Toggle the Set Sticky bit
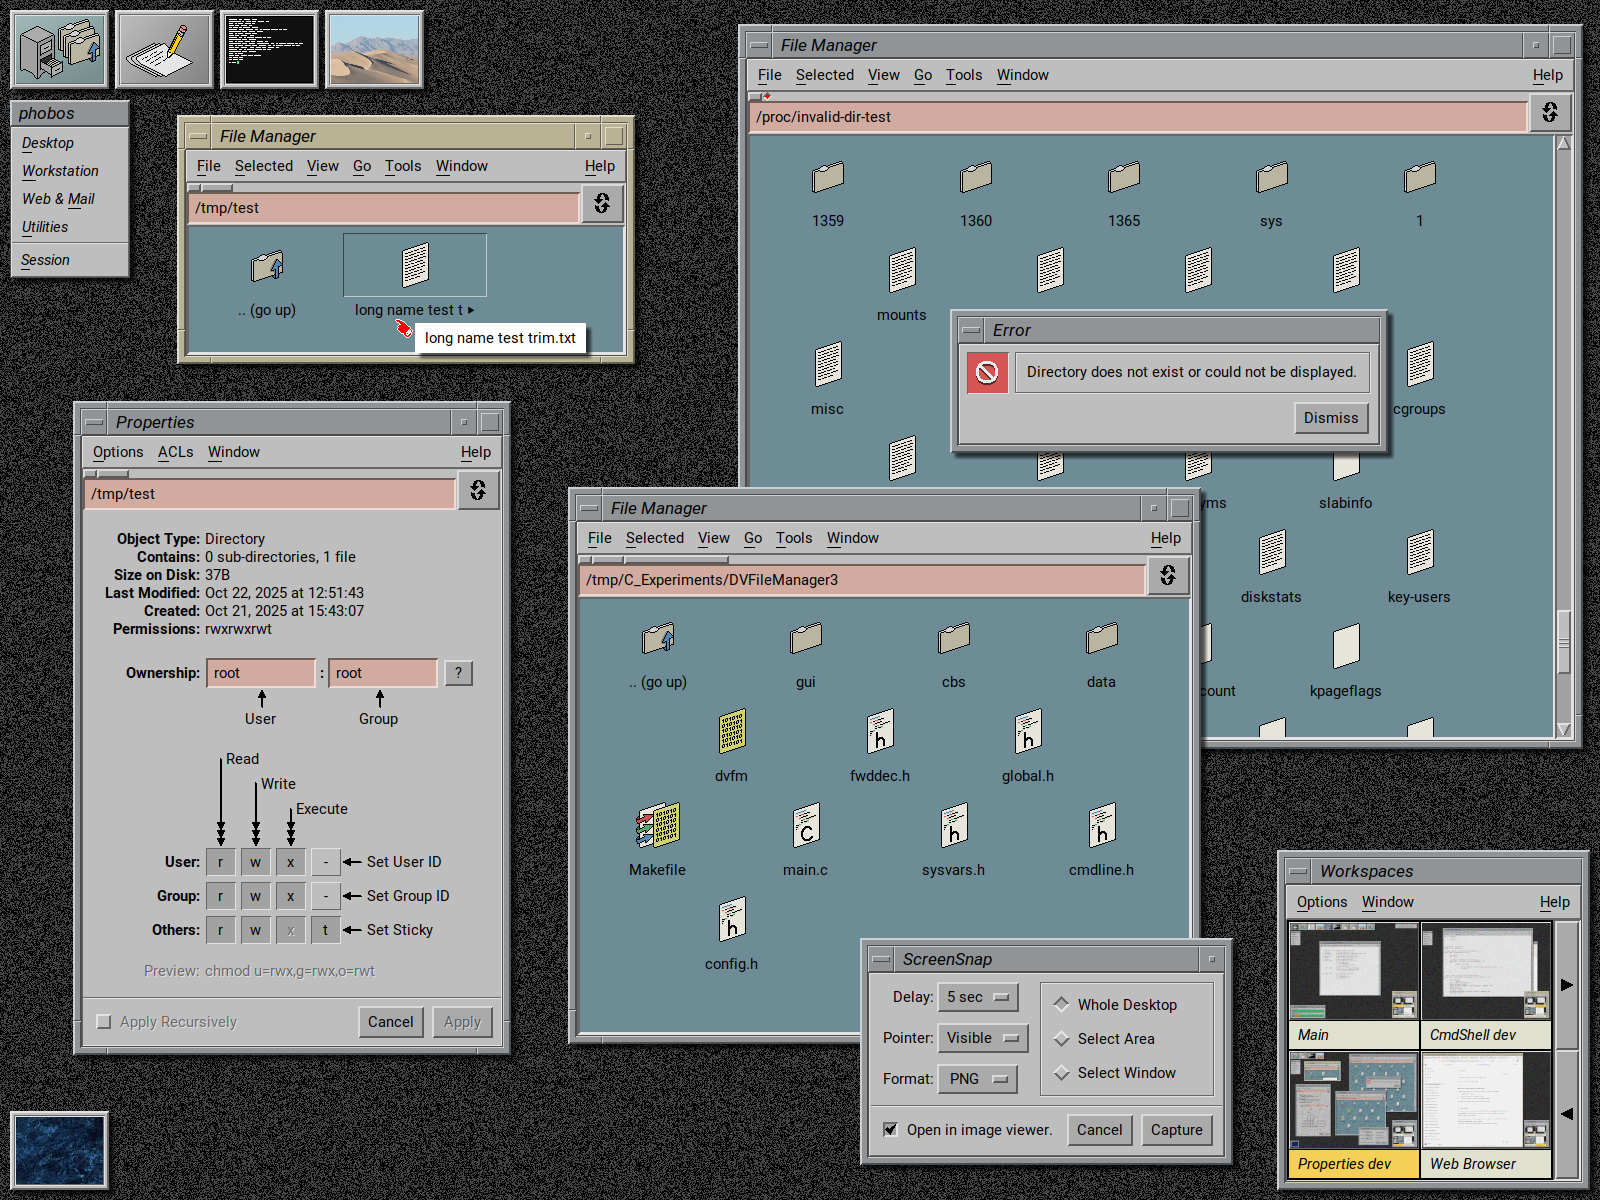 click(326, 930)
